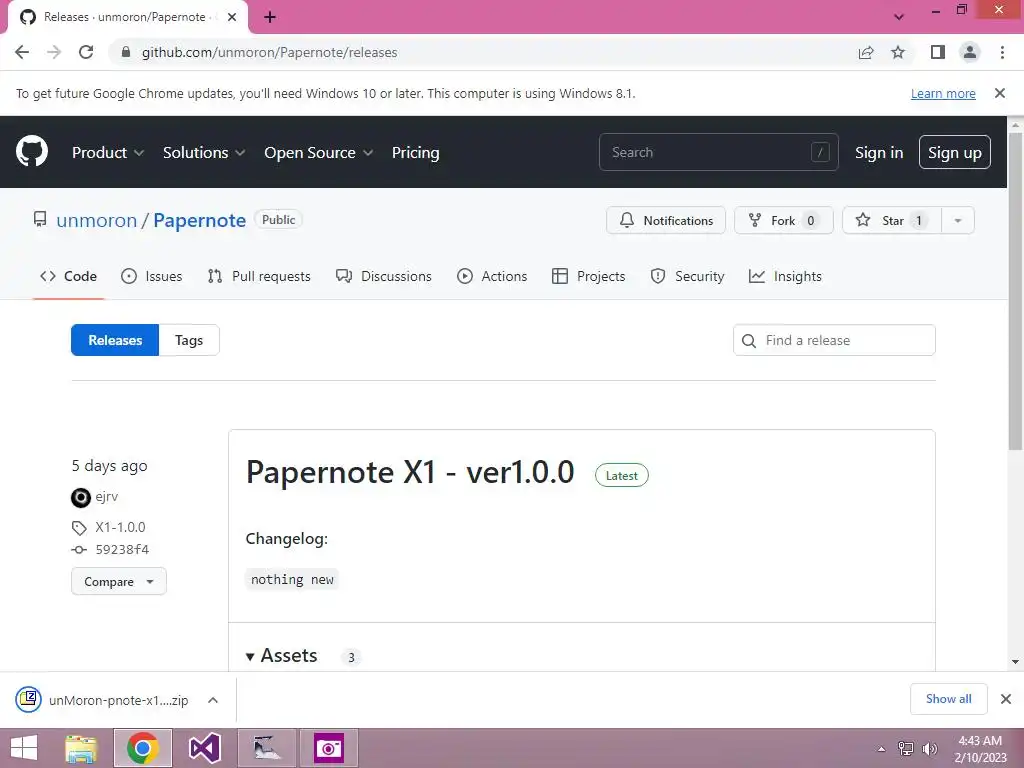Image resolution: width=1024 pixels, height=768 pixels.
Task: Click the GitHub octocat logo
Action: pos(32,152)
